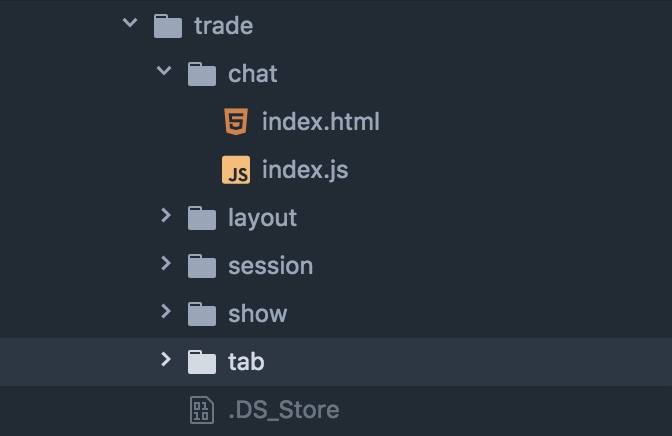Open the index.js file name
The image size is (672, 436).
(305, 170)
